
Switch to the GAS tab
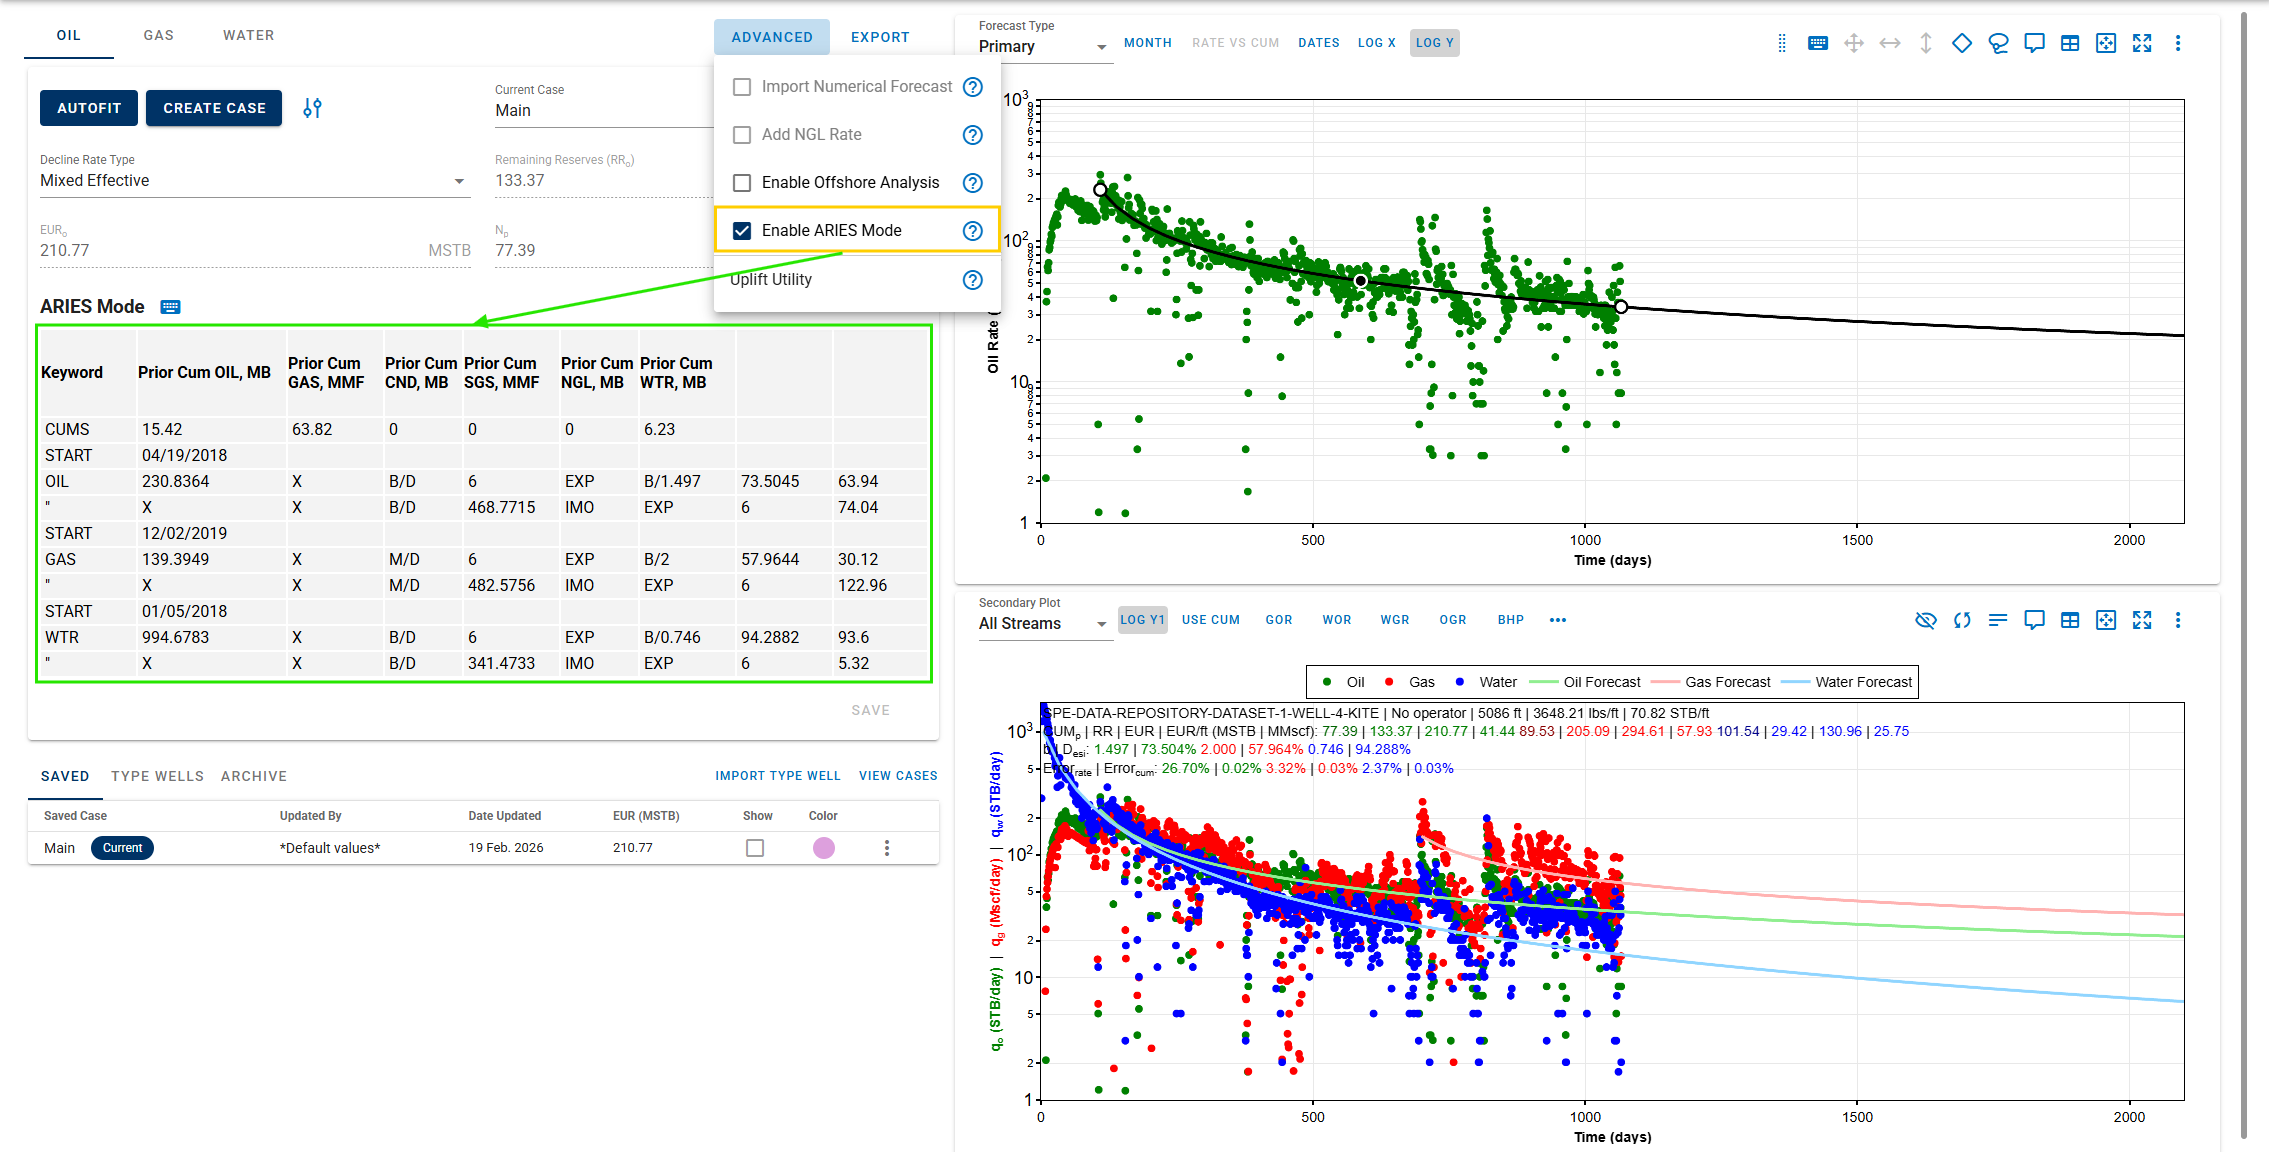coord(158,35)
